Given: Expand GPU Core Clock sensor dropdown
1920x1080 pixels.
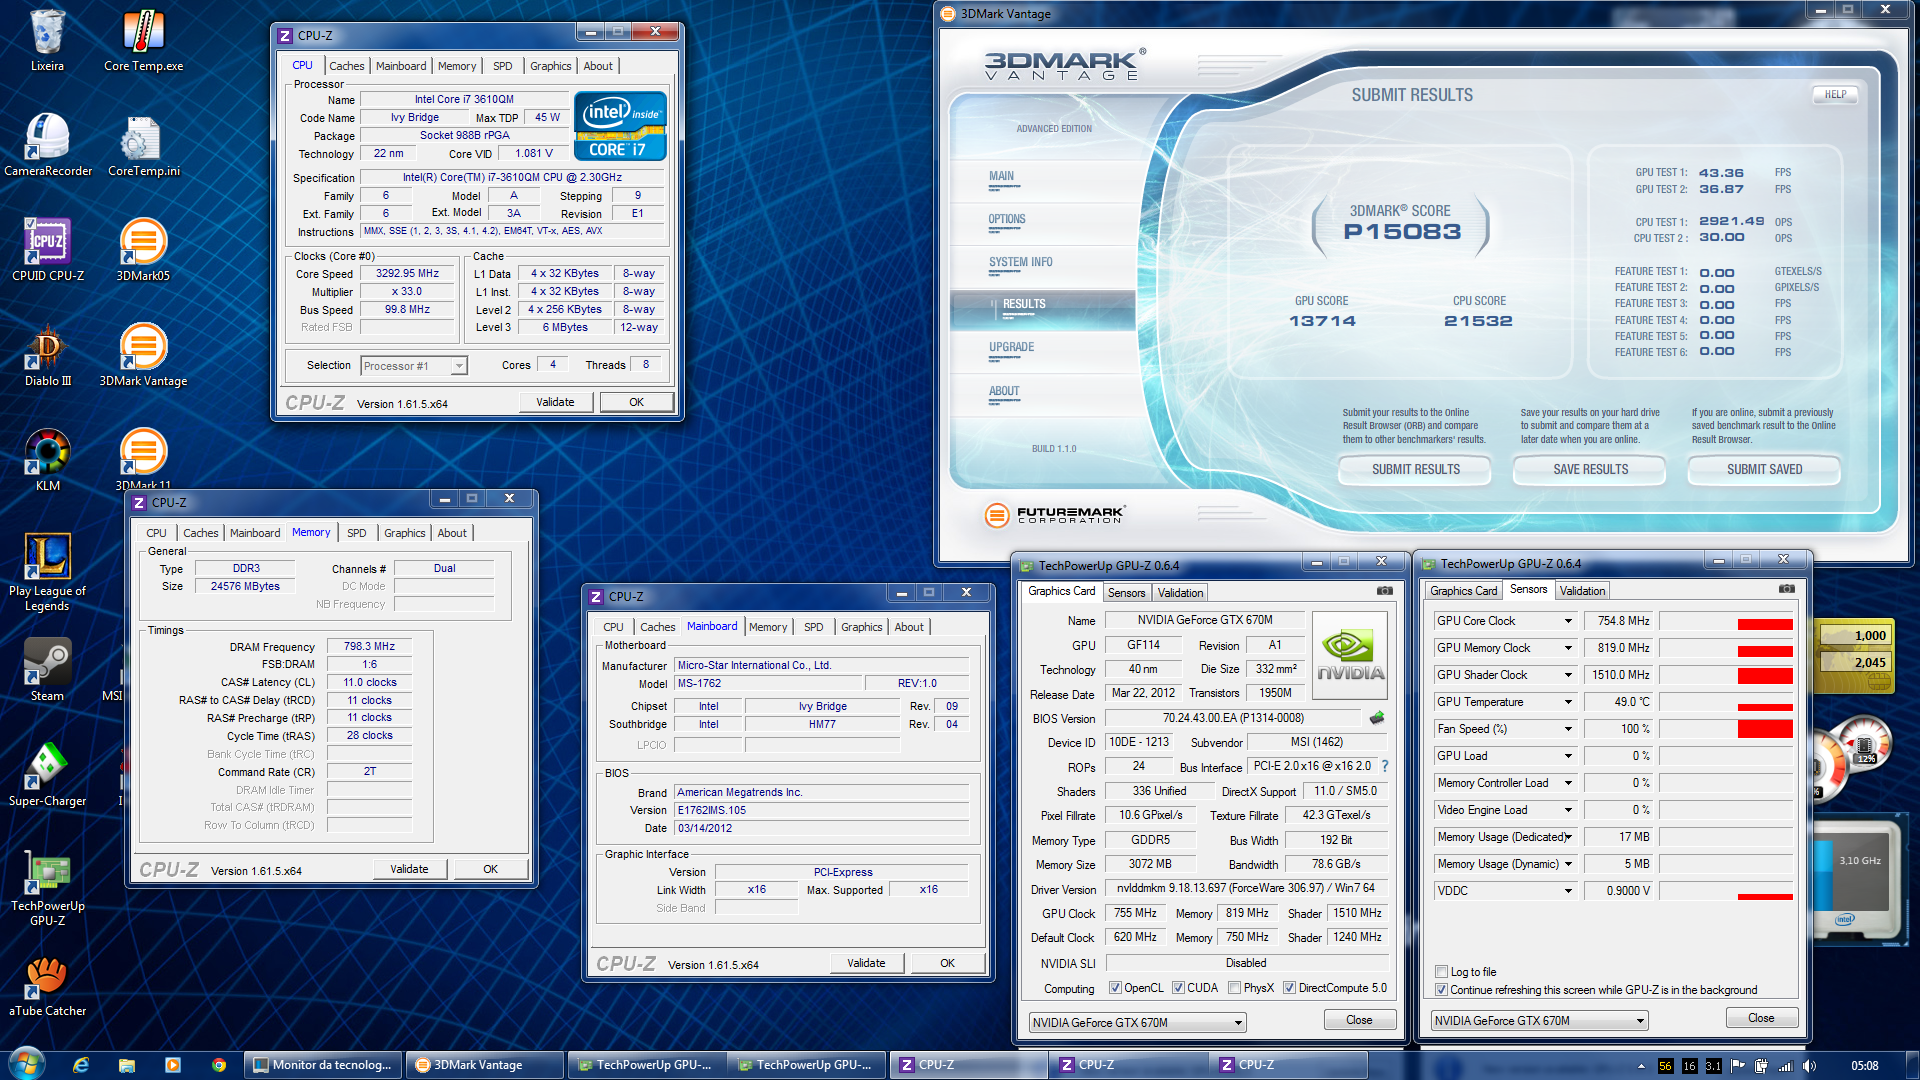Looking at the screenshot, I should [x=1568, y=621].
